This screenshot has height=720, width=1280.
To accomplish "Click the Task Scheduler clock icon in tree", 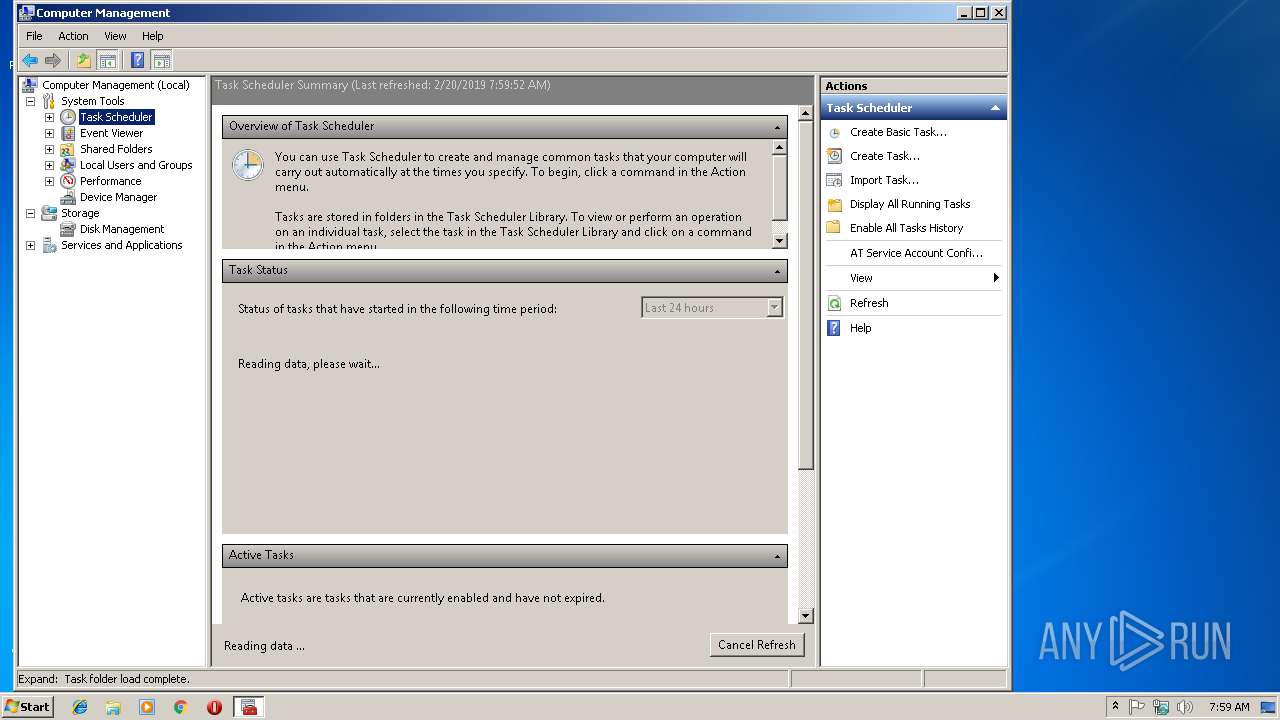I will 68,117.
